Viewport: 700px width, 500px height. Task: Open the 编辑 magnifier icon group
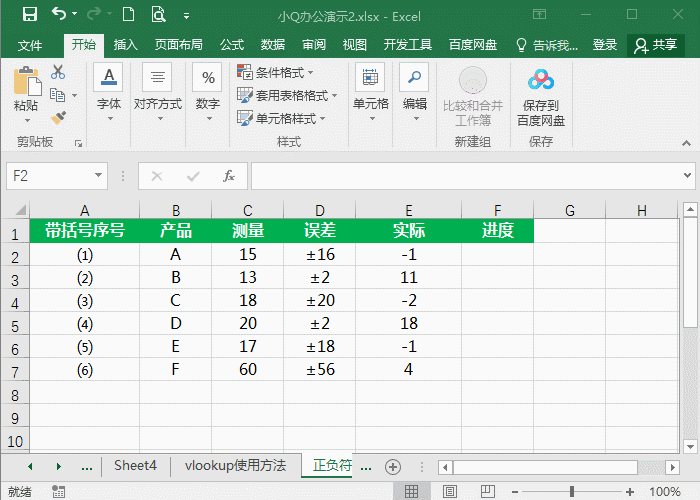[x=414, y=93]
